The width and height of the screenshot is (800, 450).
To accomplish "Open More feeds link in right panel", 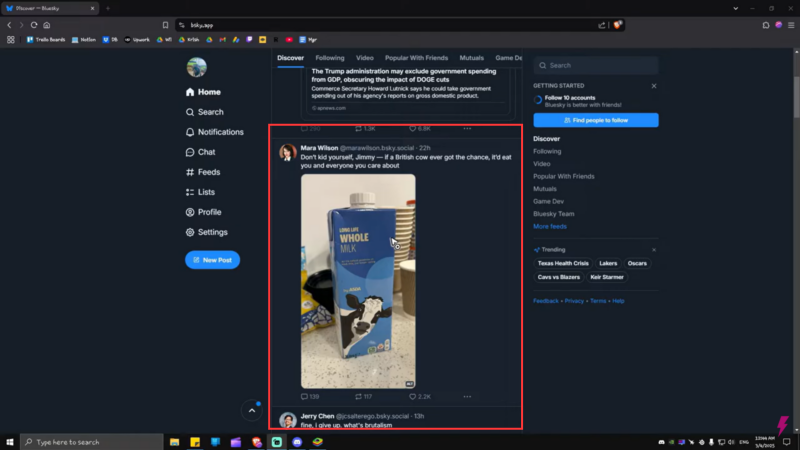I will (549, 226).
